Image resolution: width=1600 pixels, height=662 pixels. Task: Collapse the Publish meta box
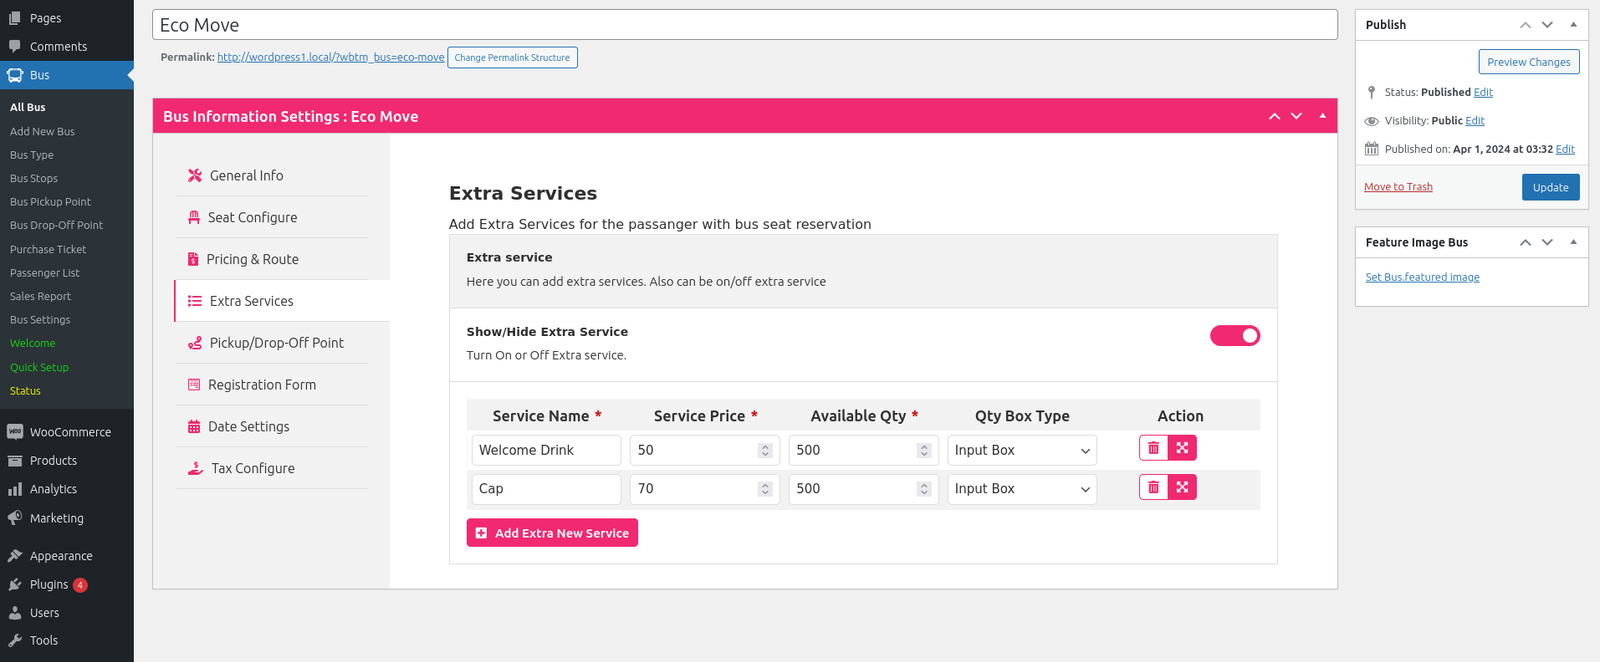click(x=1573, y=24)
